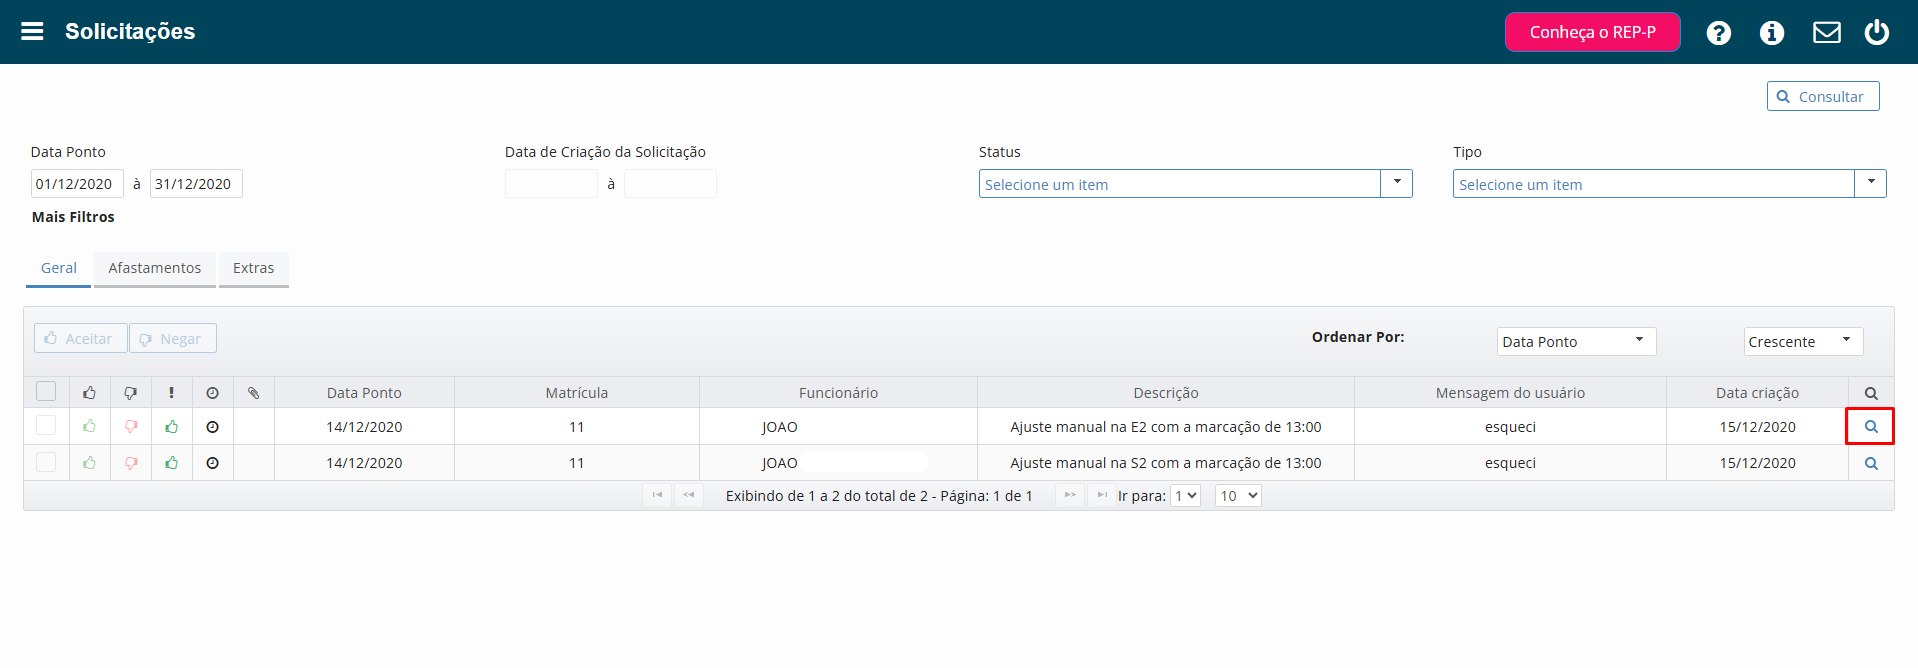Click Conheça o REP-P button
This screenshot has width=1918, height=668.
[1592, 32]
